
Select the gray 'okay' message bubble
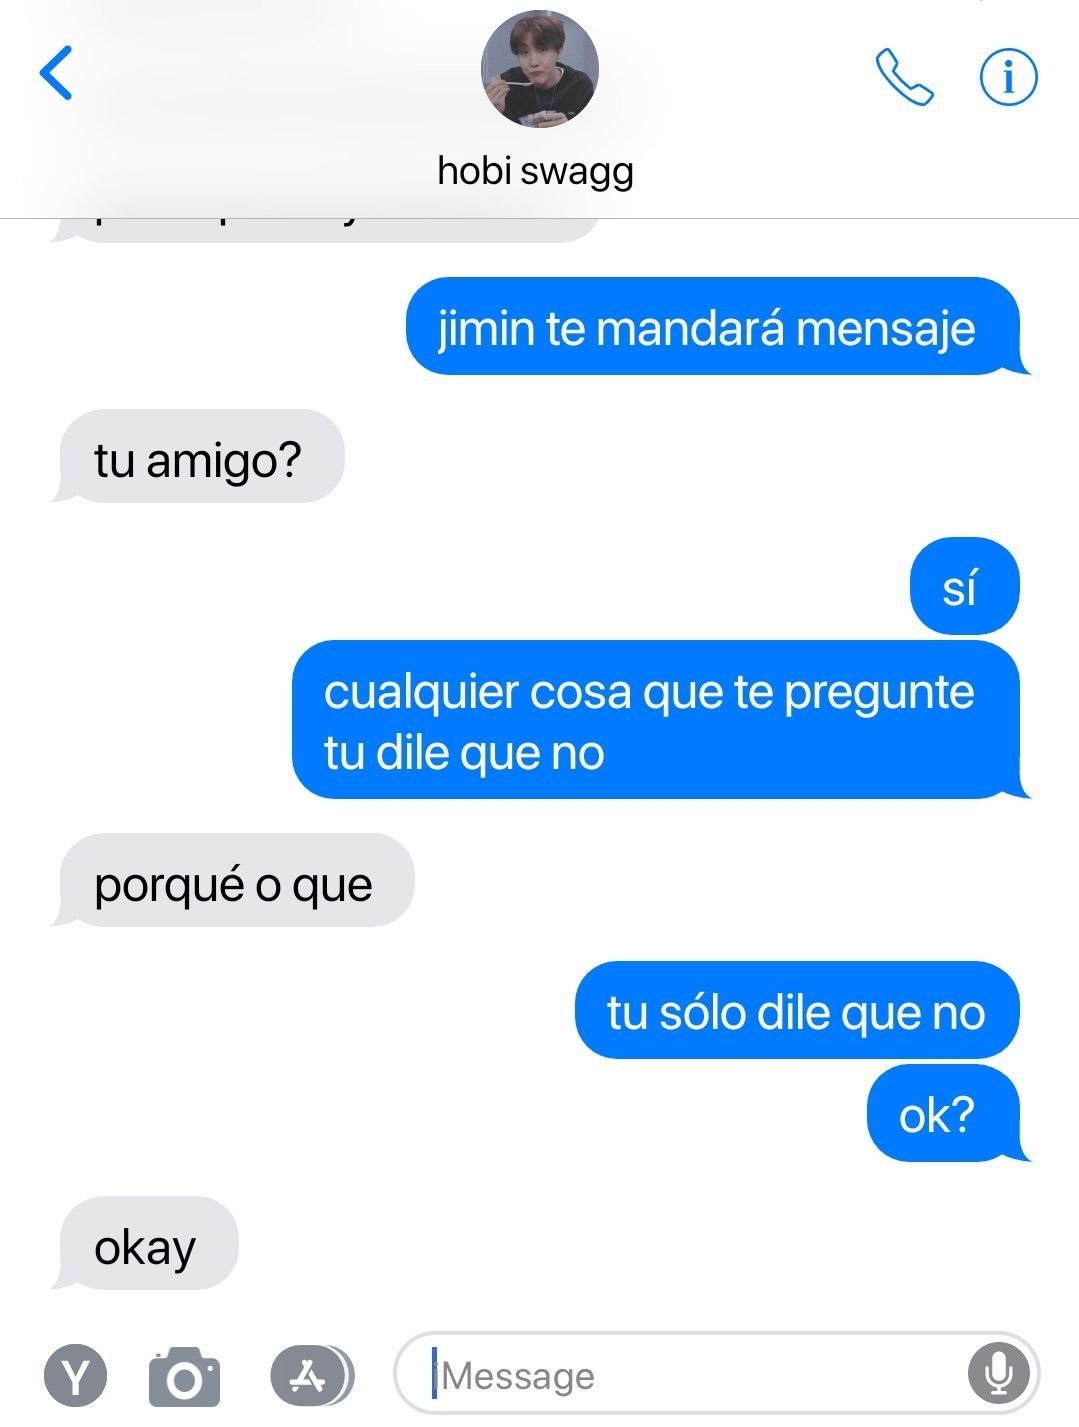[146, 1244]
